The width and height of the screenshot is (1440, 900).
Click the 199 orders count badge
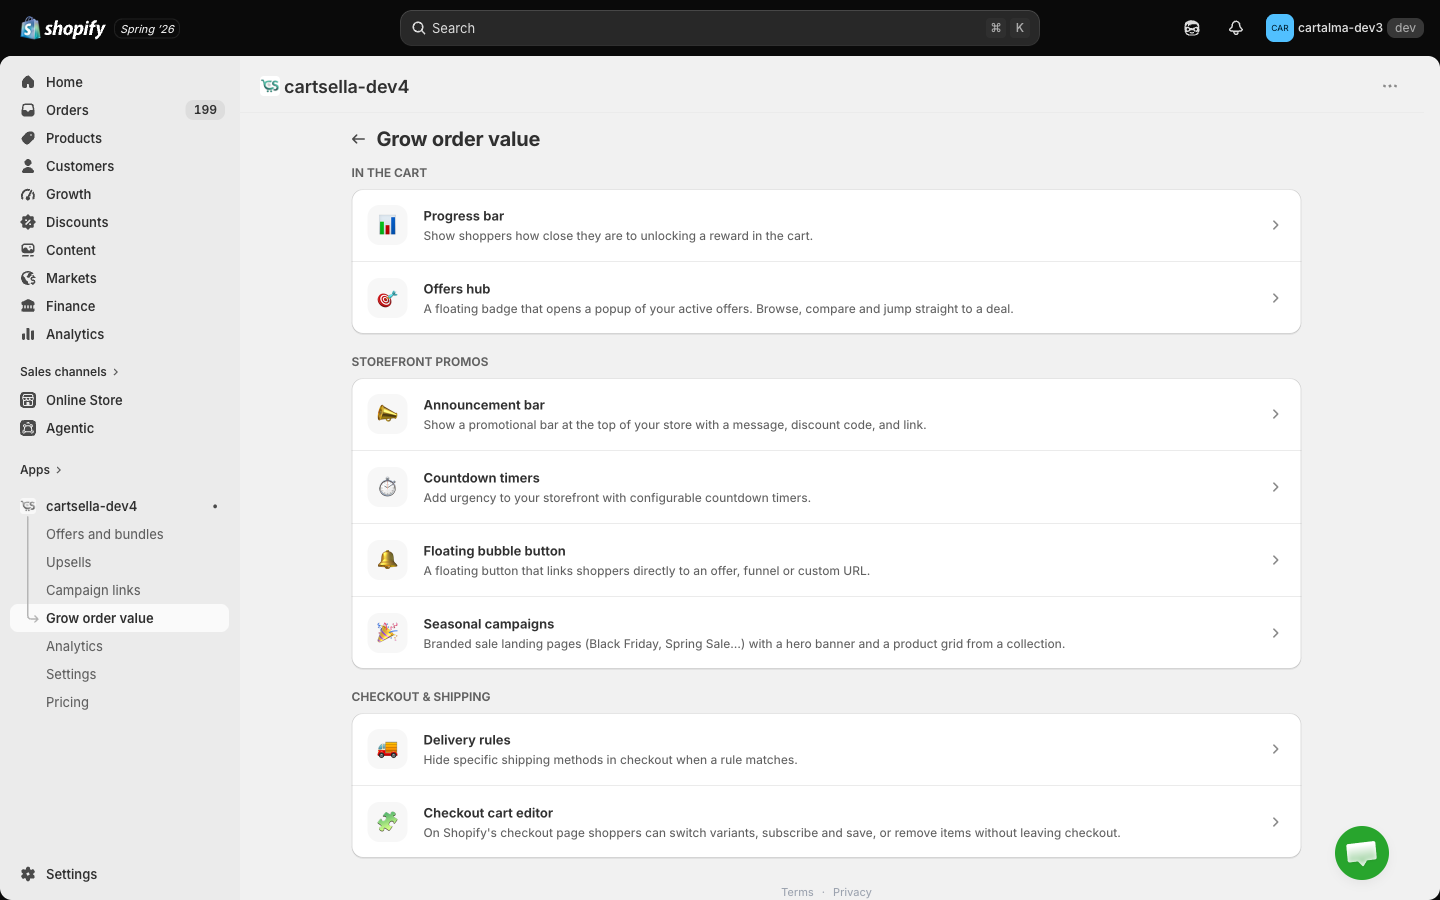pos(205,110)
